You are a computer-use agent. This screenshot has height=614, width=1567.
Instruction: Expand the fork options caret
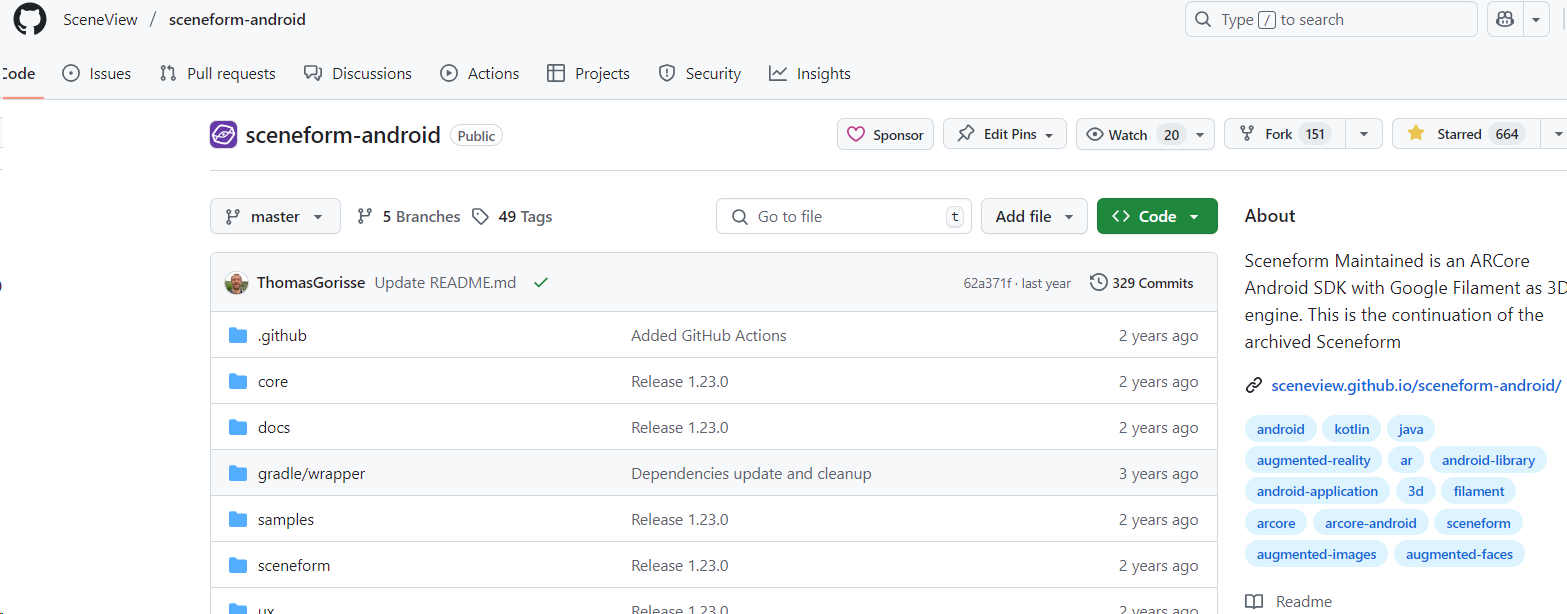[1364, 134]
